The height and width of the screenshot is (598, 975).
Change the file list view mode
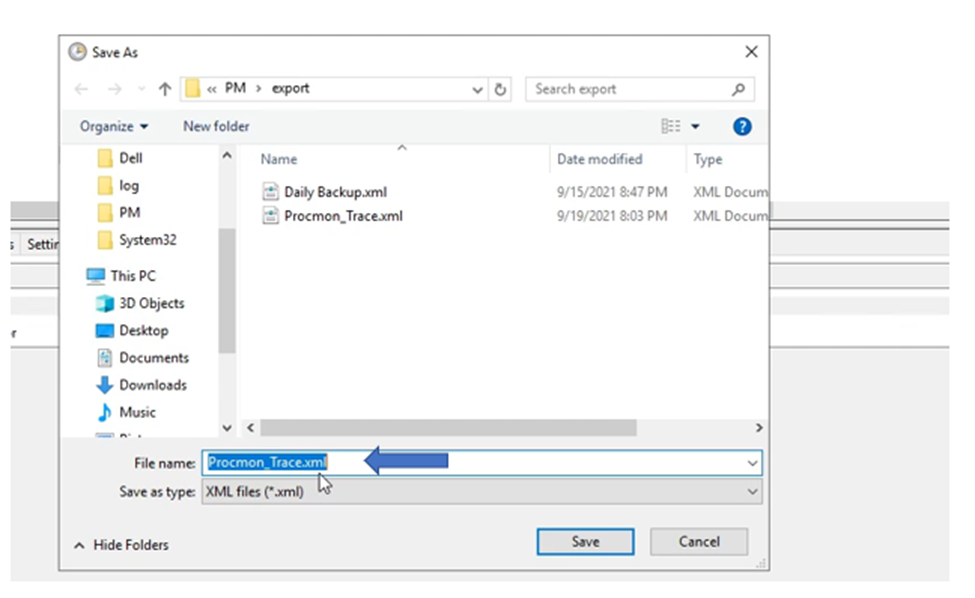coord(672,126)
